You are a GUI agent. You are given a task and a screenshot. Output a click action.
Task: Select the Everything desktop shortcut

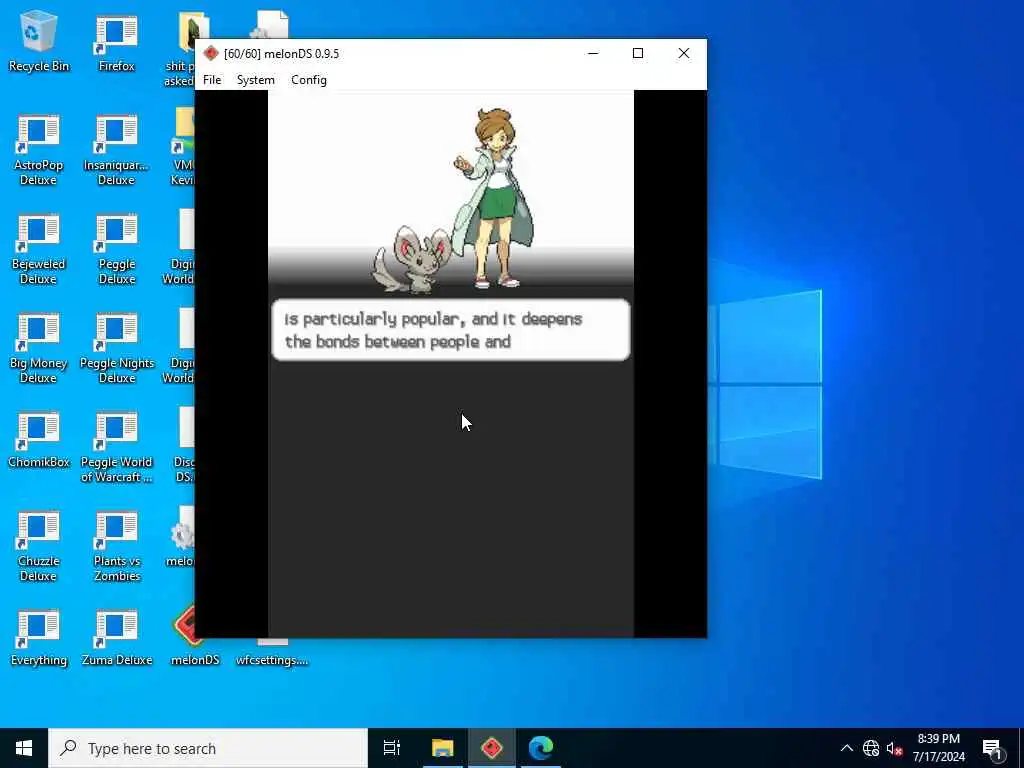point(39,637)
